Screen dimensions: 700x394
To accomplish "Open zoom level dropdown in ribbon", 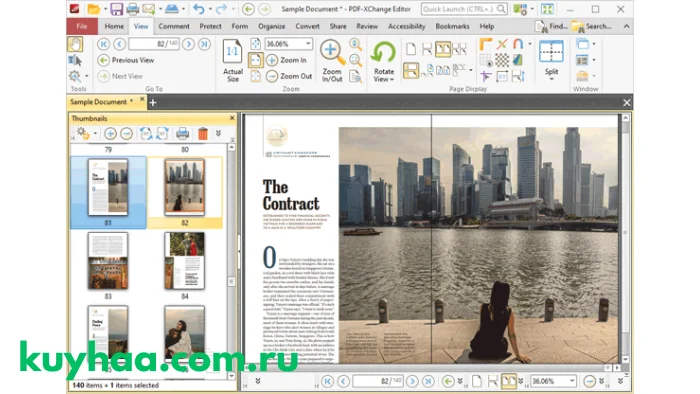I will pos(308,44).
